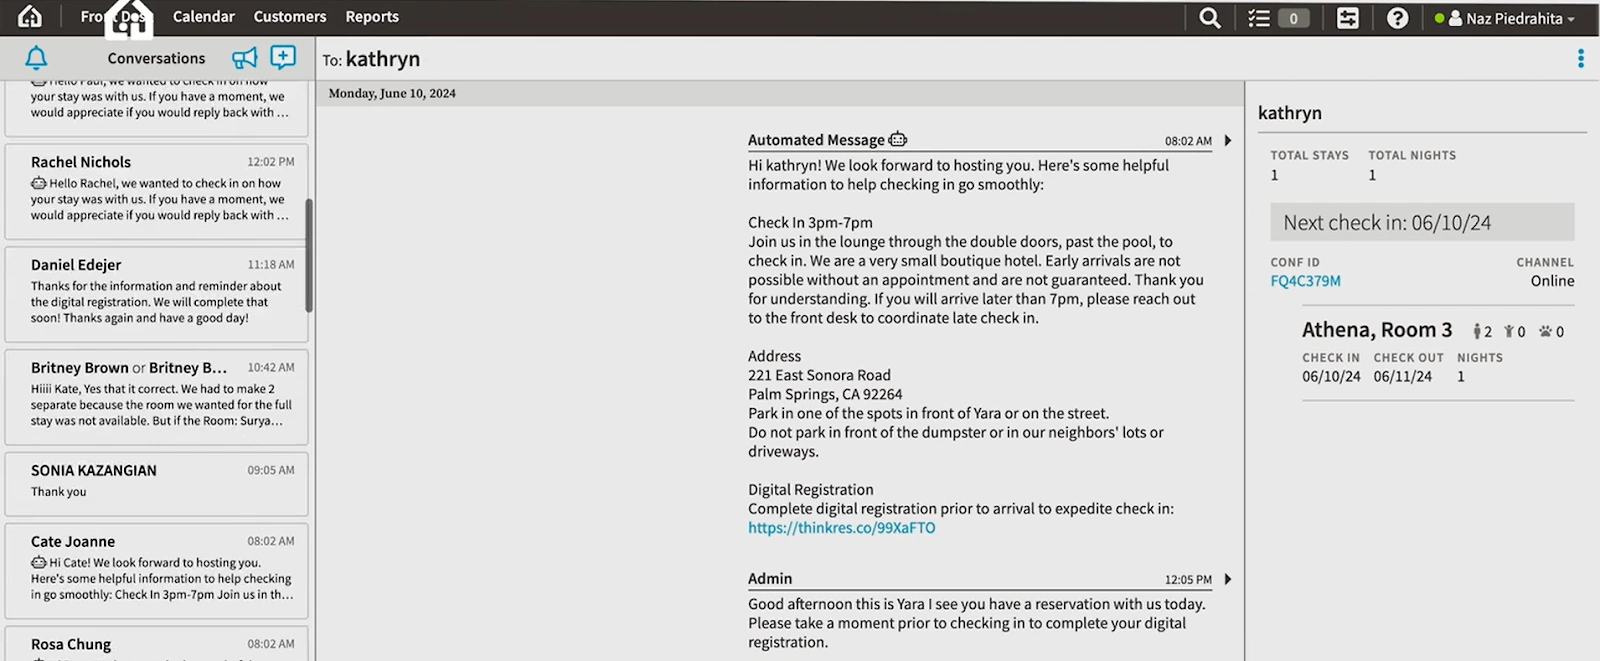Screen dimensions: 1600x661
Task: Click the green online status dot
Action: [x=1439, y=18]
